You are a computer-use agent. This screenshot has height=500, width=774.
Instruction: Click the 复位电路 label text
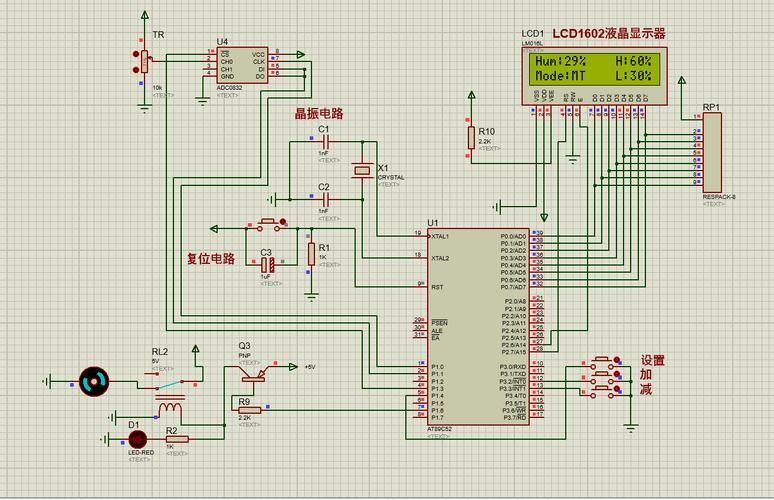(x=211, y=258)
